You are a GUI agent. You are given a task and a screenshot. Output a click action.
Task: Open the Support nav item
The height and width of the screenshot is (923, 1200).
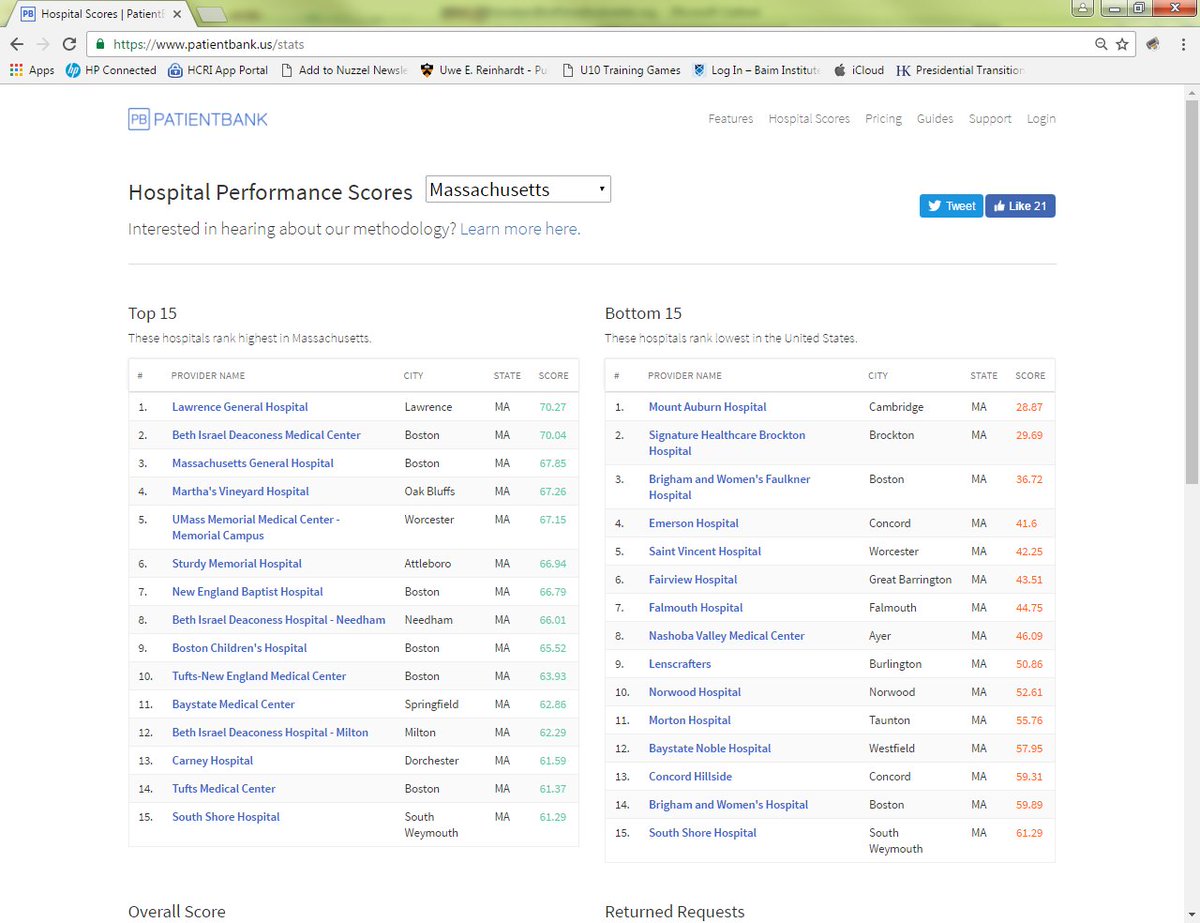[990, 119]
